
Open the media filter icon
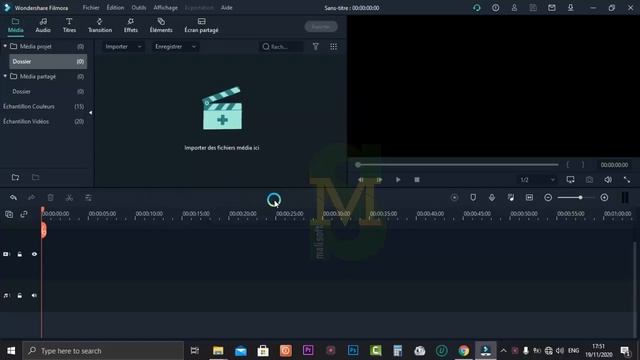(x=316, y=47)
